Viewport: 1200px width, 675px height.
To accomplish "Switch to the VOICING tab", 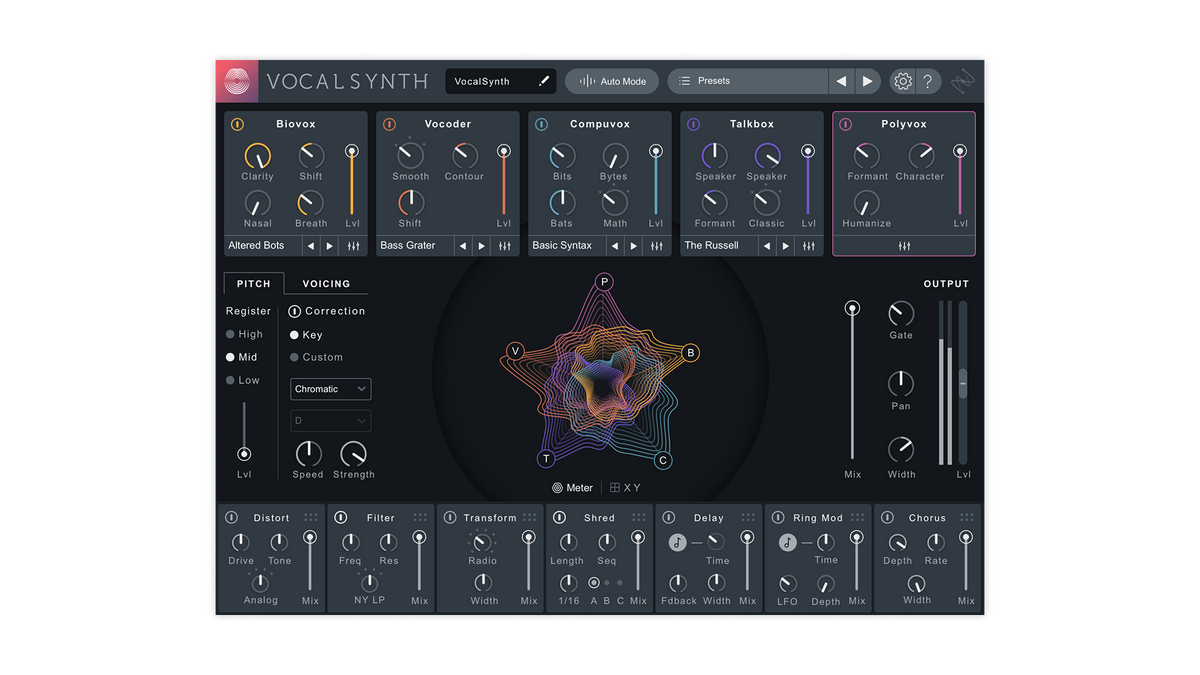I will [327, 284].
